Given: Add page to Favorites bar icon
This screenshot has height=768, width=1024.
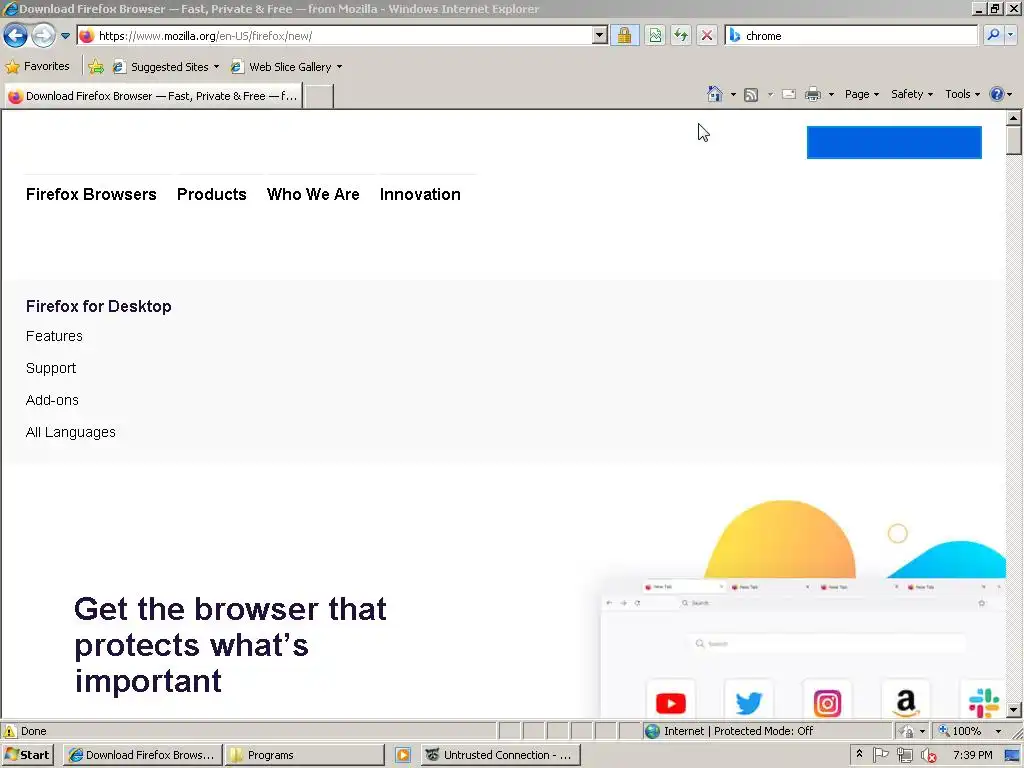Looking at the screenshot, I should 96,67.
